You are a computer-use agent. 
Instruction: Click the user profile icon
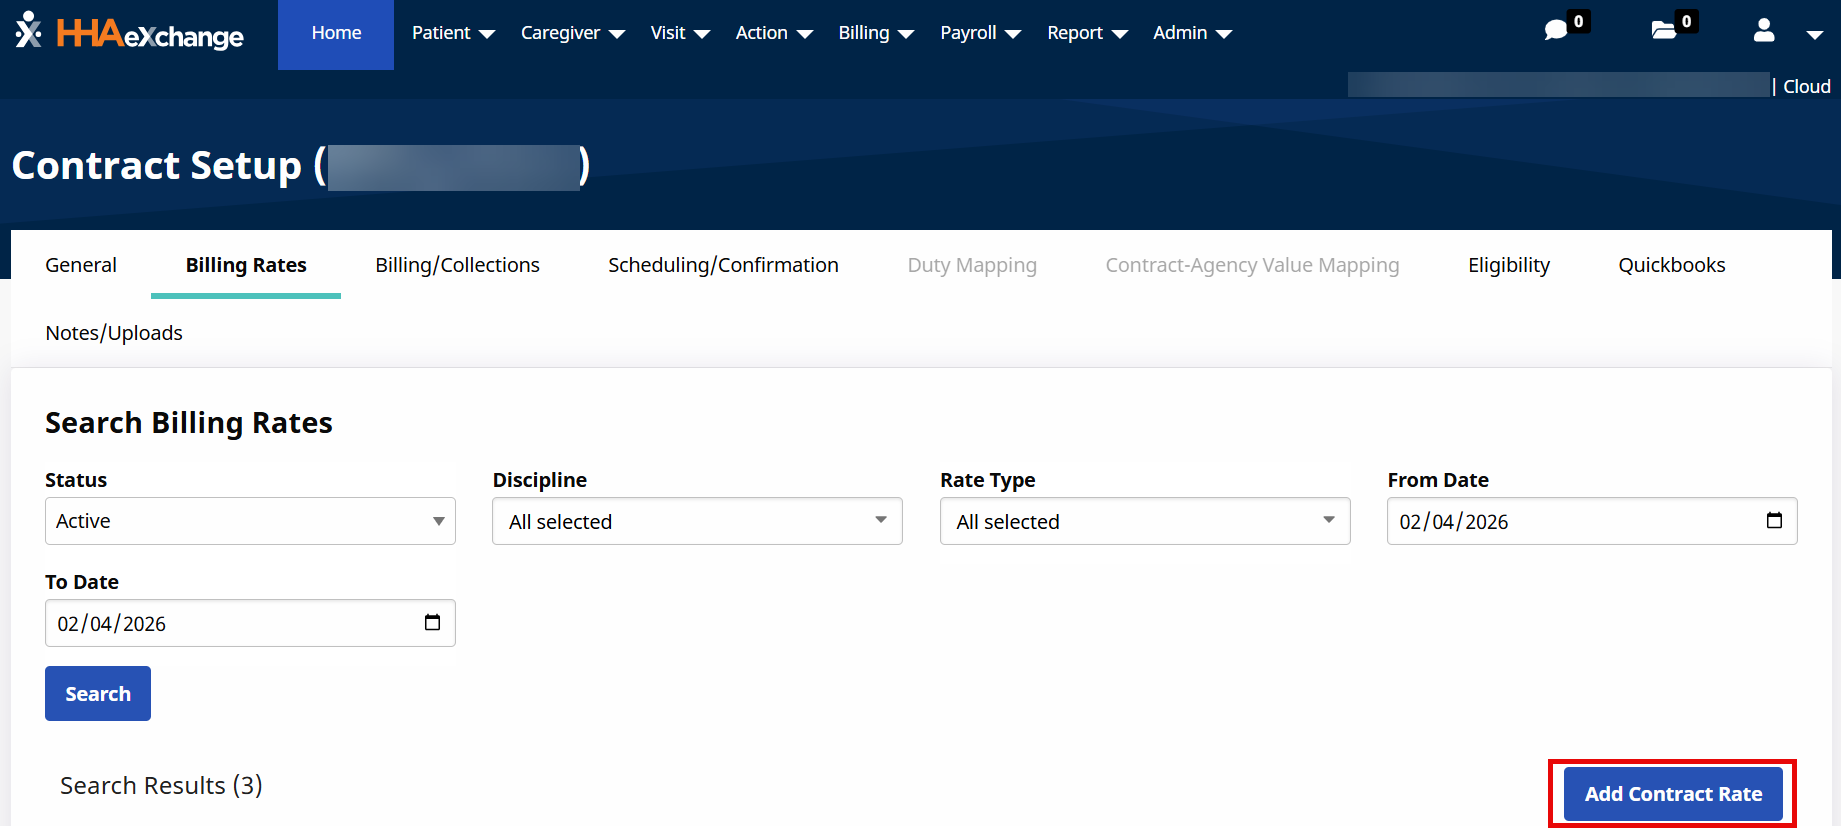tap(1764, 31)
